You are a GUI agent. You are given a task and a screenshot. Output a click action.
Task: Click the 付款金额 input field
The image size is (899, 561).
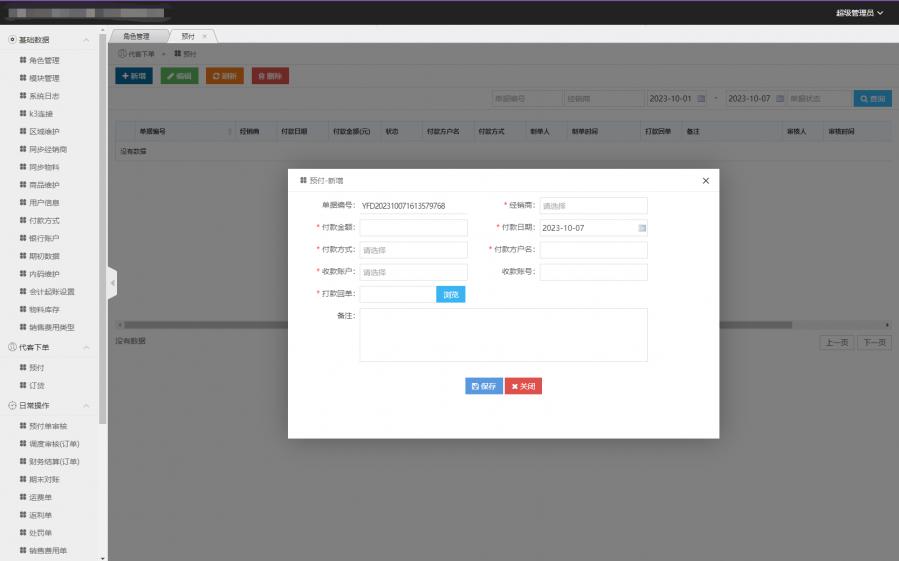413,228
